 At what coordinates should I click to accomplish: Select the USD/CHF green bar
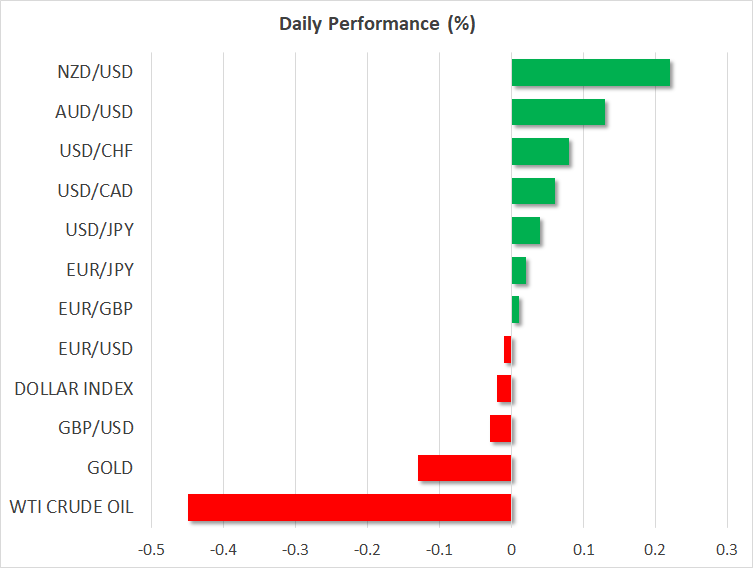click(x=540, y=152)
